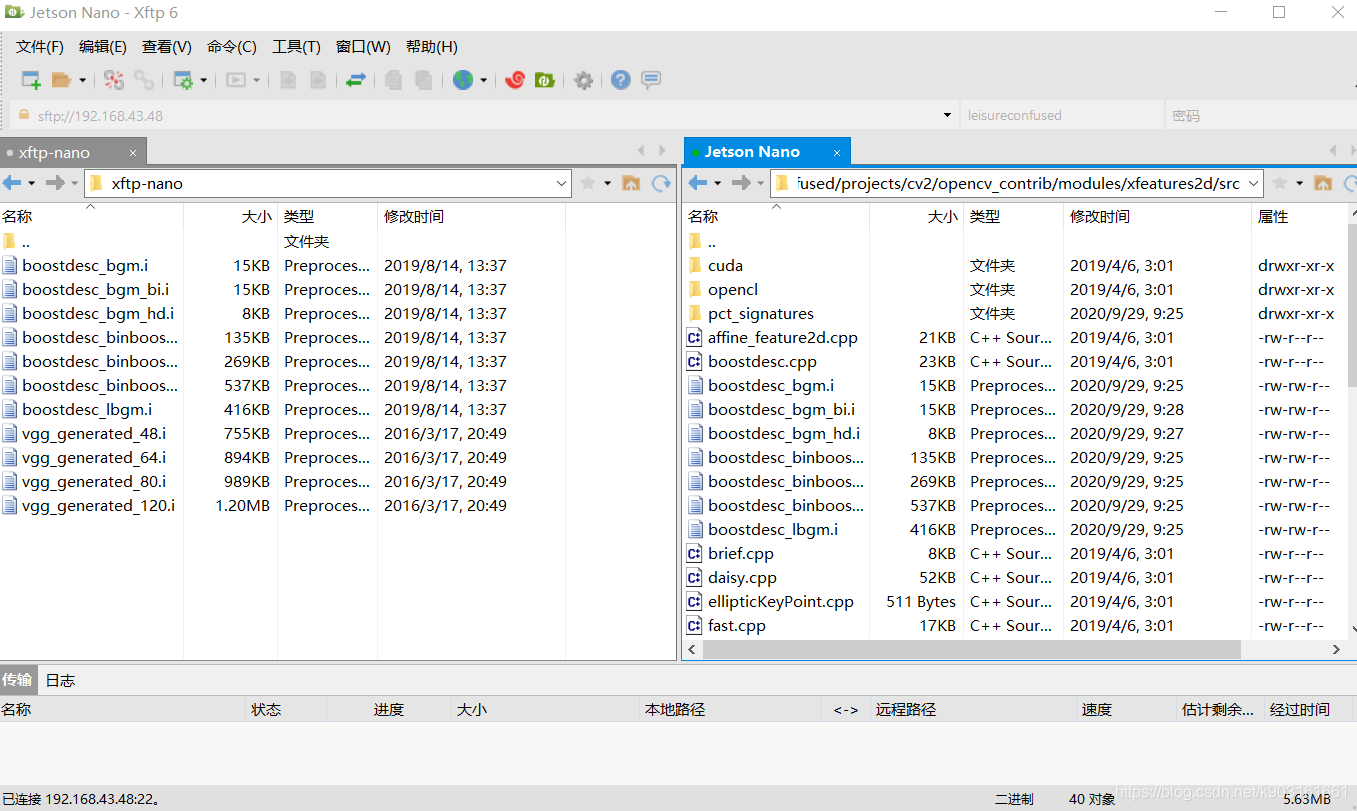This screenshot has width=1357, height=811.
Task: Click the Back arrow in the Jetson Nano pane
Action: [x=698, y=183]
